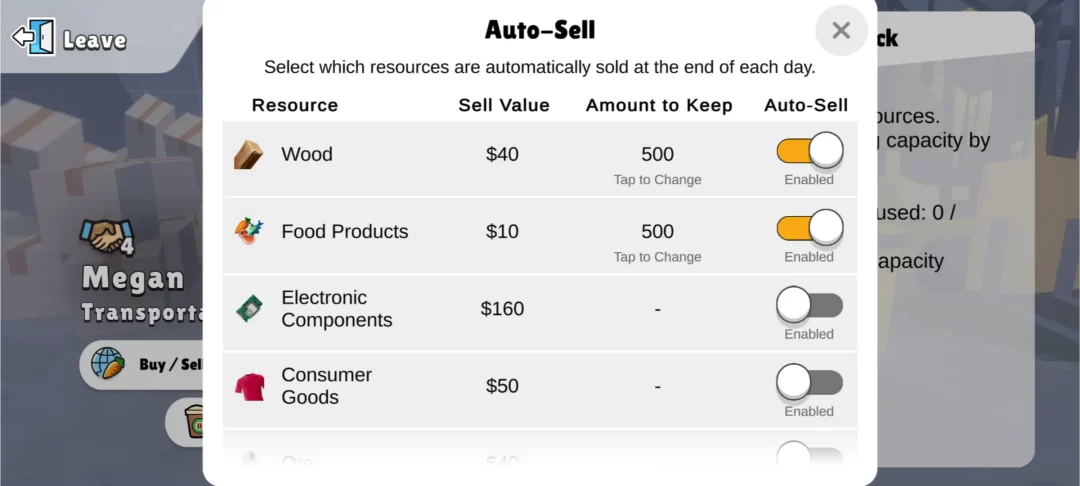Switch on Consumer Goods auto-sell
This screenshot has width=1080, height=486.
click(x=809, y=382)
